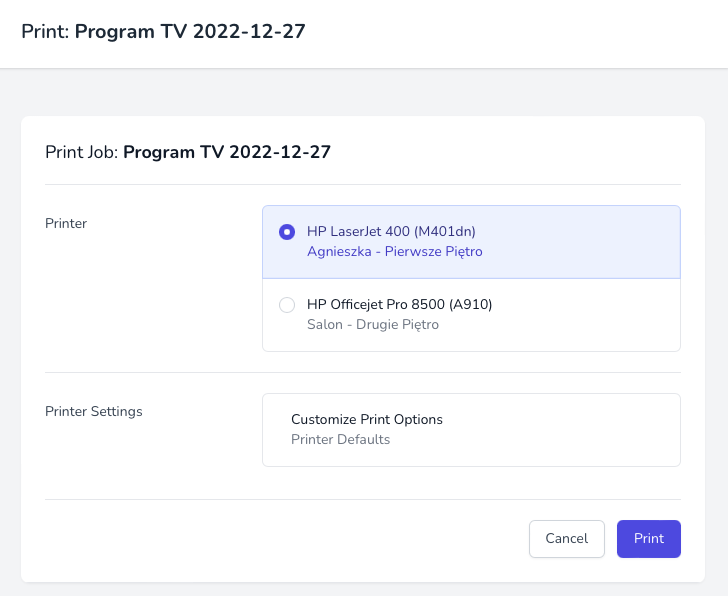728x596 pixels.
Task: Click the date 2022-12-27 in the page header
Action: coord(249,32)
